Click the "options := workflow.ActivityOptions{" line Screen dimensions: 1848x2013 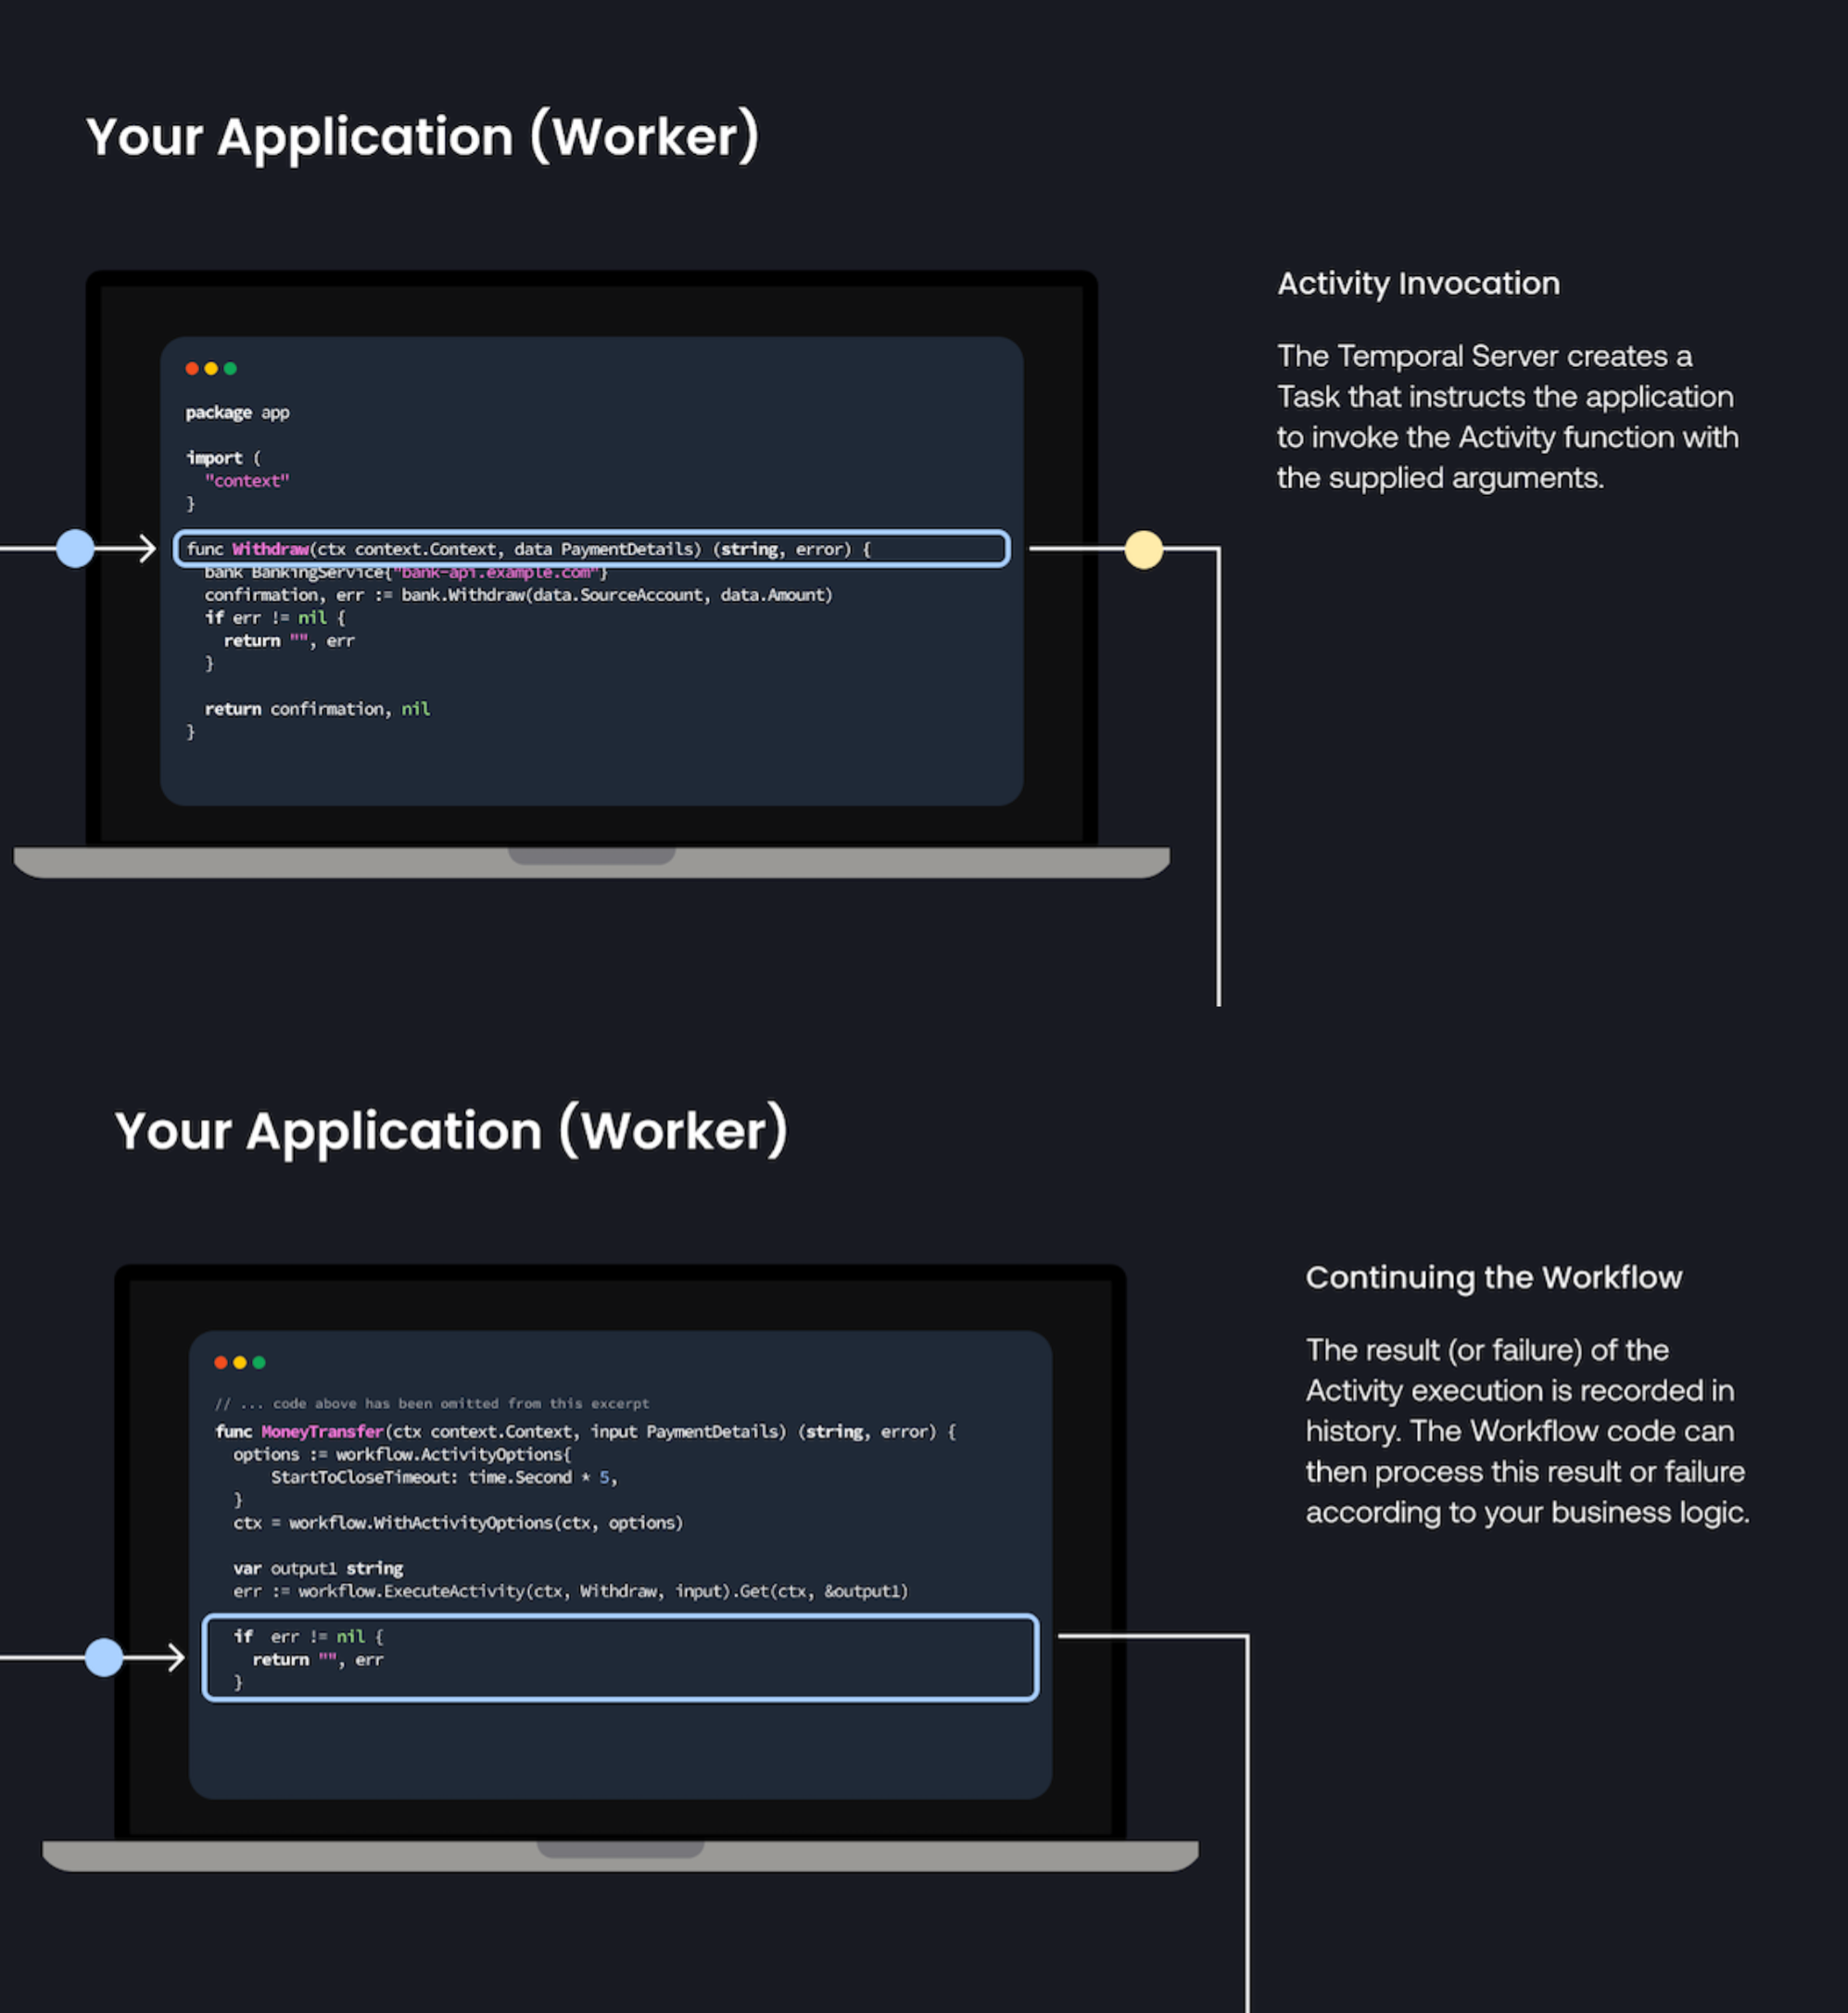click(x=402, y=1455)
